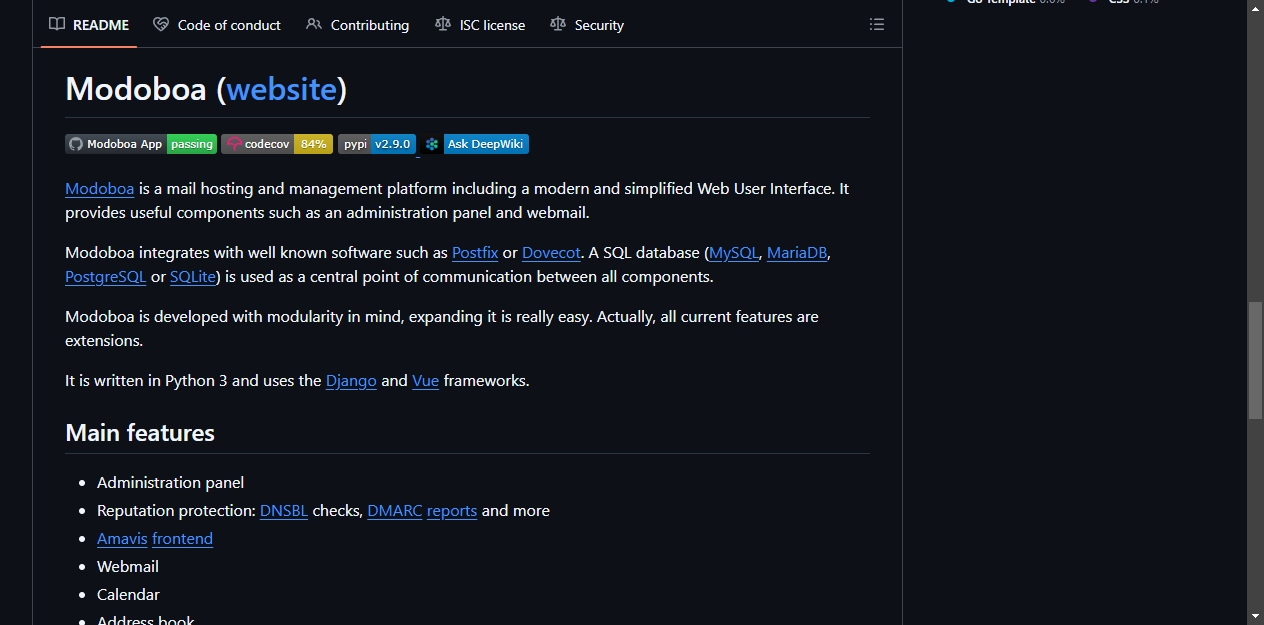Viewport: 1264px width, 625px height.
Task: Open the reports link
Action: [452, 510]
